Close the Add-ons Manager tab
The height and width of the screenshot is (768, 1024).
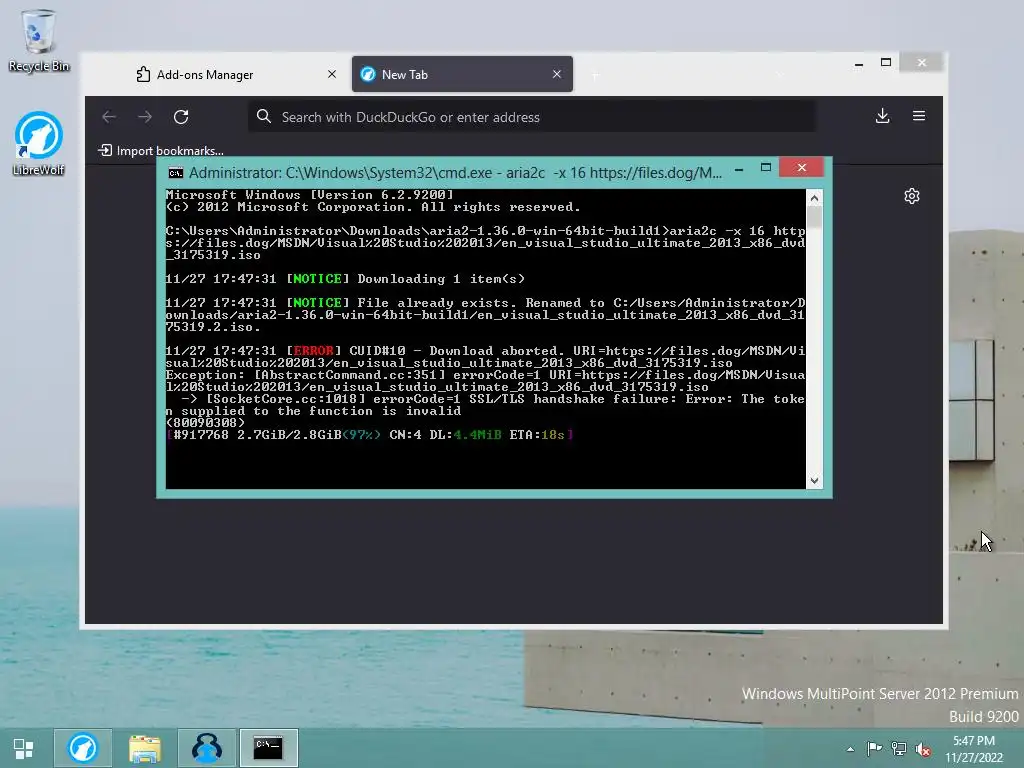point(332,74)
